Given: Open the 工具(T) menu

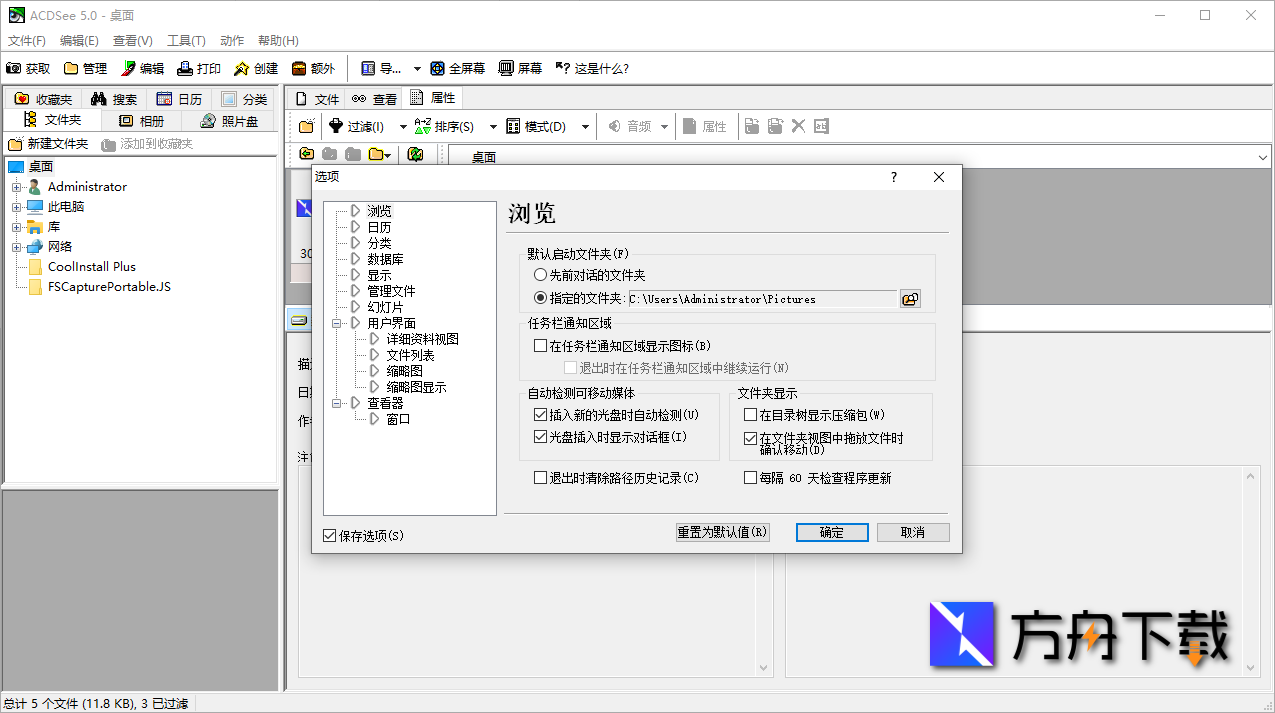Looking at the screenshot, I should click(x=186, y=40).
